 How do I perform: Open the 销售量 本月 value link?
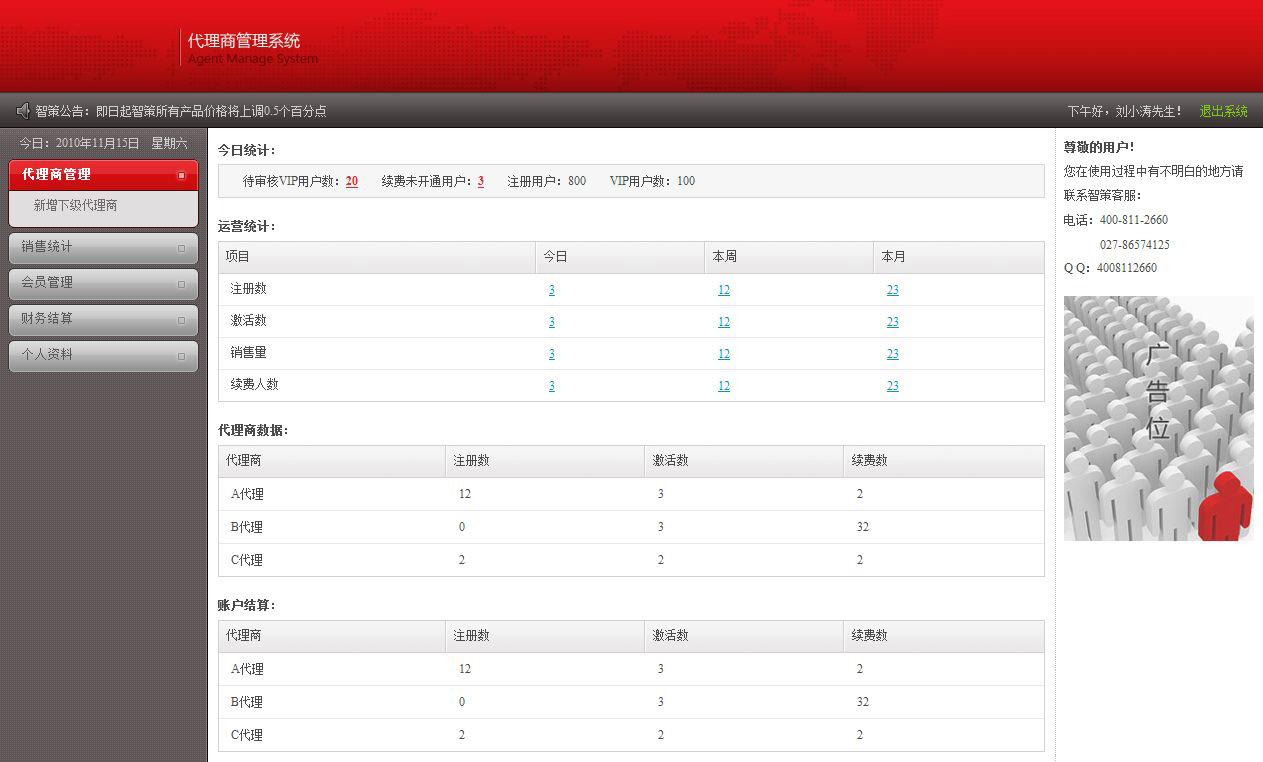(893, 354)
